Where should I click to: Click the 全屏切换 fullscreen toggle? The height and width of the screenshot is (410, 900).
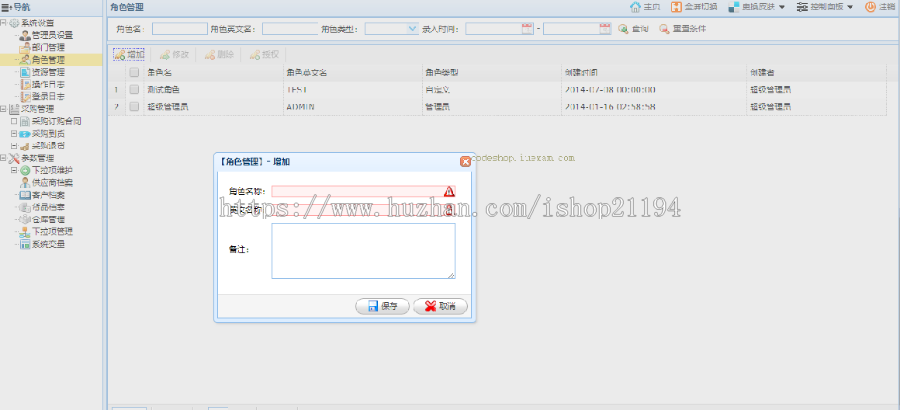pos(695,7)
